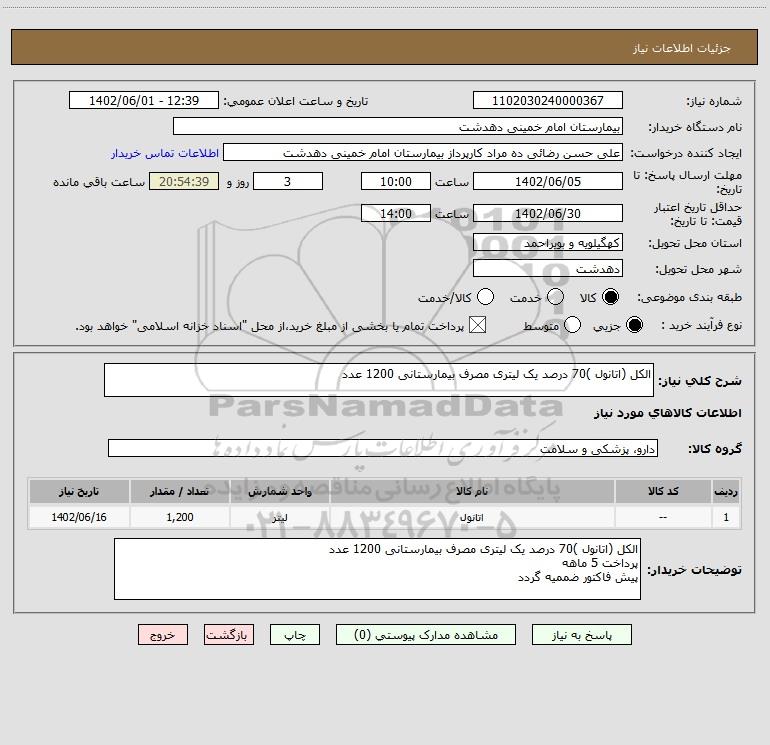Select the خدمت radio button
770x745 pixels.
(x=555, y=297)
